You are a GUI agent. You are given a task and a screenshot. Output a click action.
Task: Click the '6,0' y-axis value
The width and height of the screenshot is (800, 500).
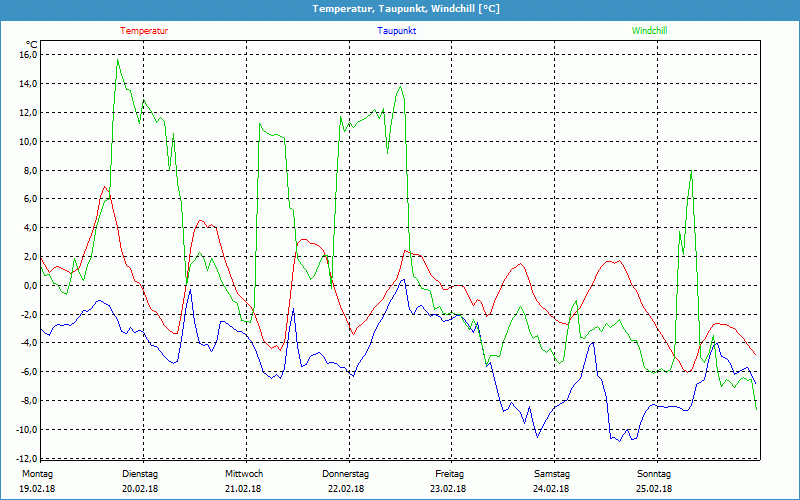(x=30, y=199)
